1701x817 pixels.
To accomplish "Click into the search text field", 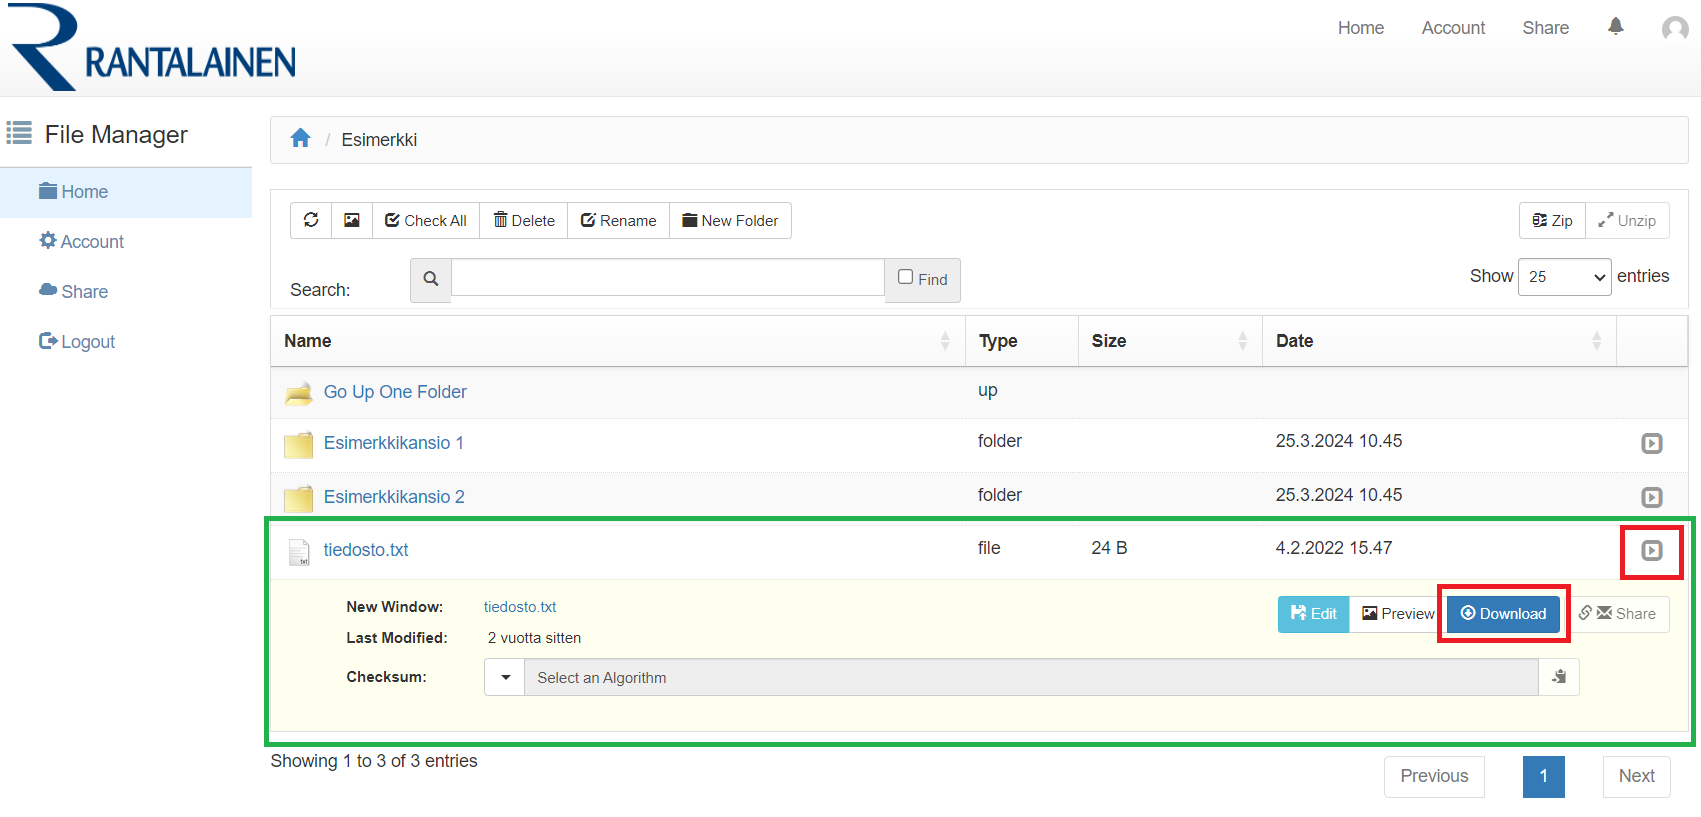I will click(x=667, y=278).
